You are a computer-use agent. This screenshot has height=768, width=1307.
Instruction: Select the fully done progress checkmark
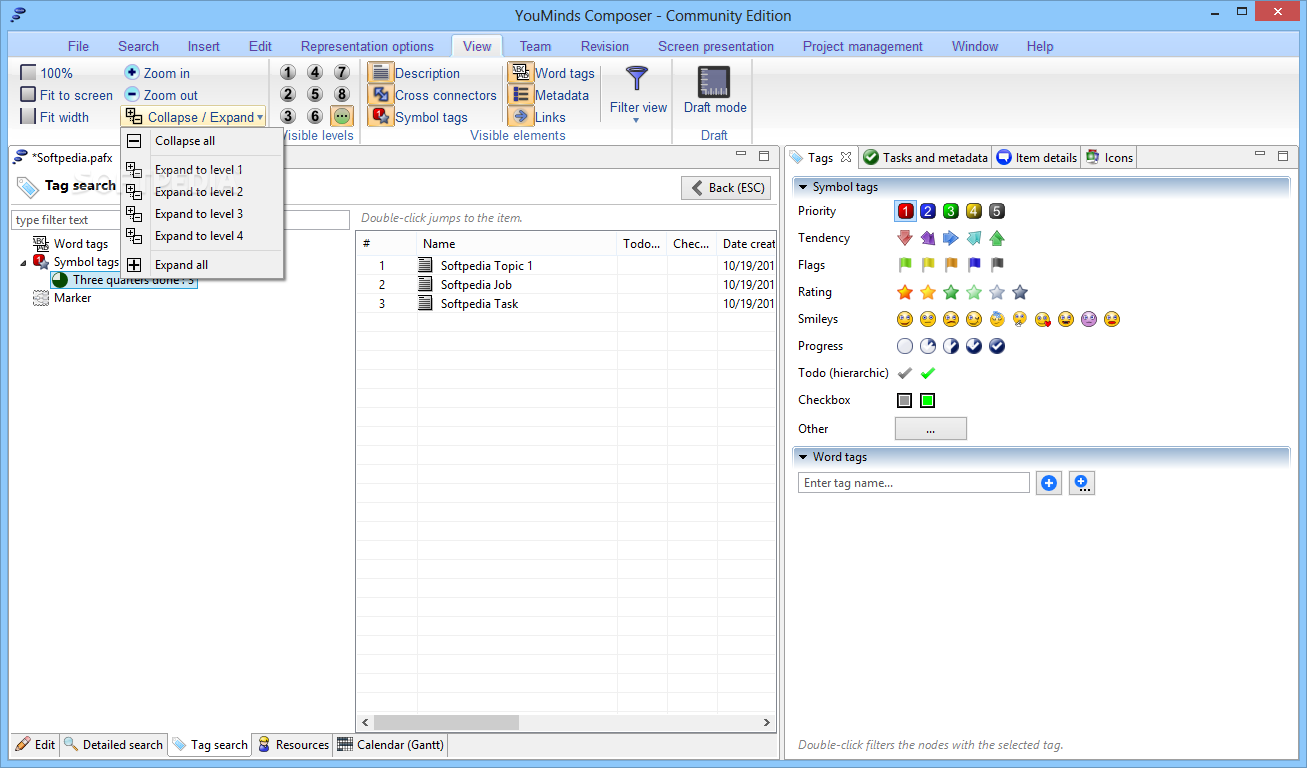997,346
